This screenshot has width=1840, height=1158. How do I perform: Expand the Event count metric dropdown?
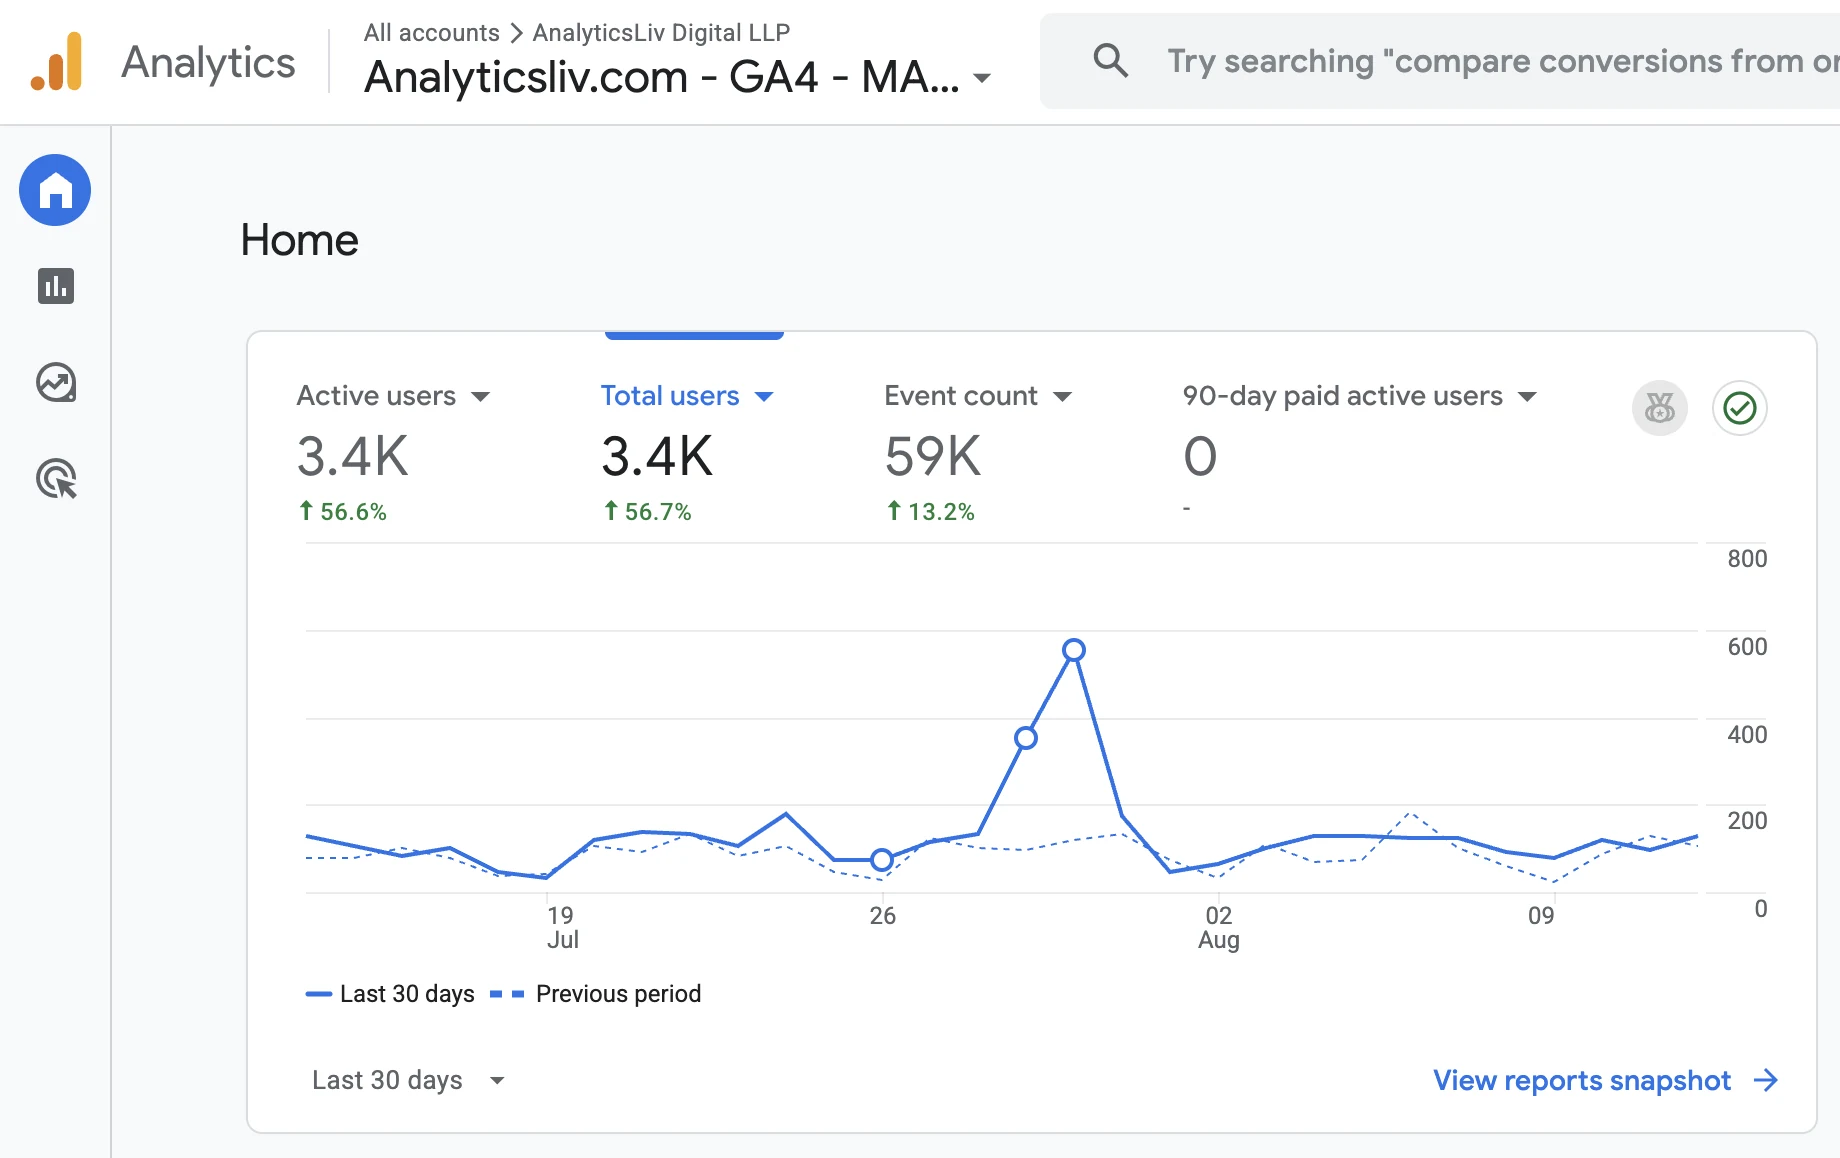click(x=1063, y=397)
